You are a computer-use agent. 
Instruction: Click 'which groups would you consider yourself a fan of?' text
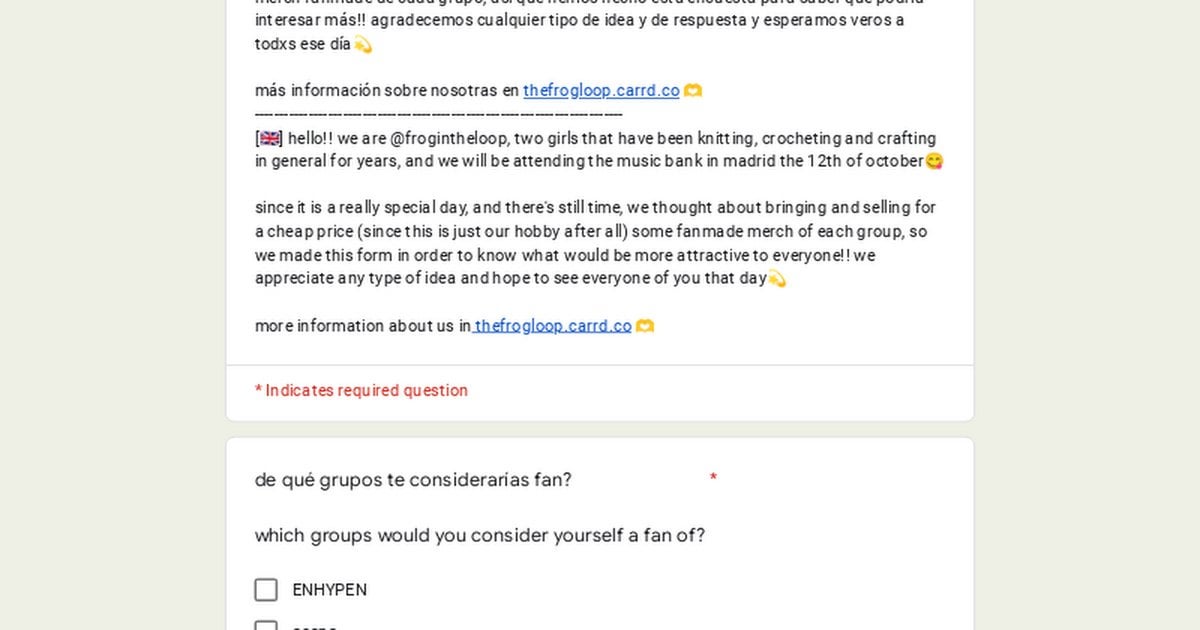click(x=480, y=536)
